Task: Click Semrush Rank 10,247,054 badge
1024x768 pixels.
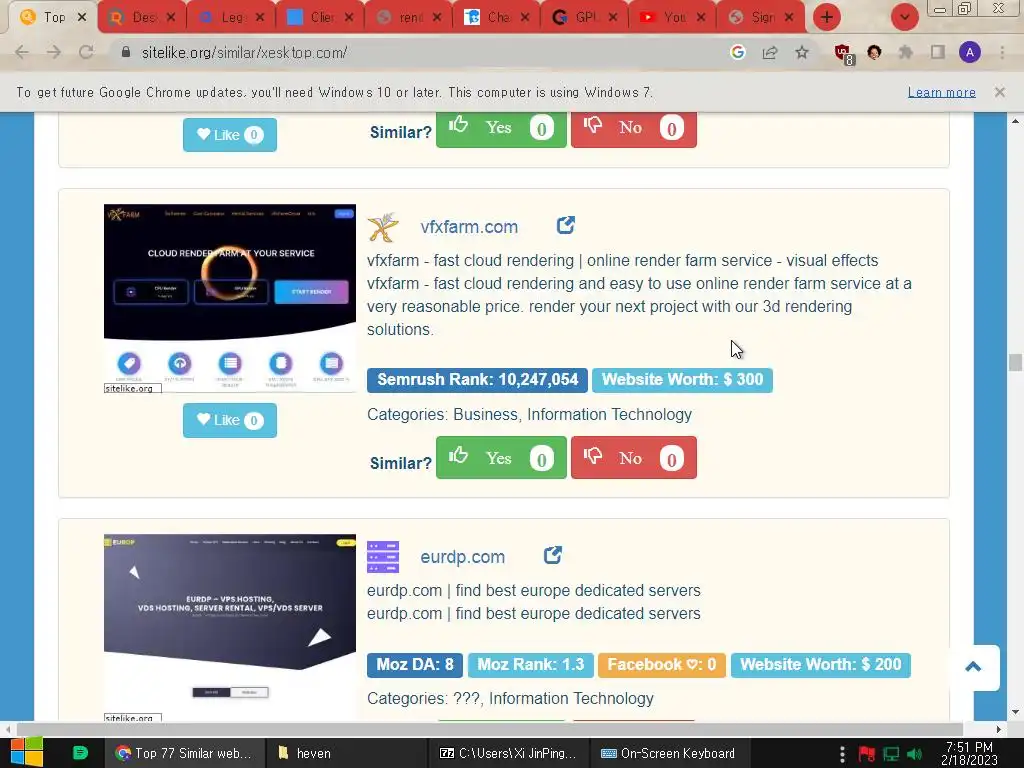Action: (x=477, y=380)
